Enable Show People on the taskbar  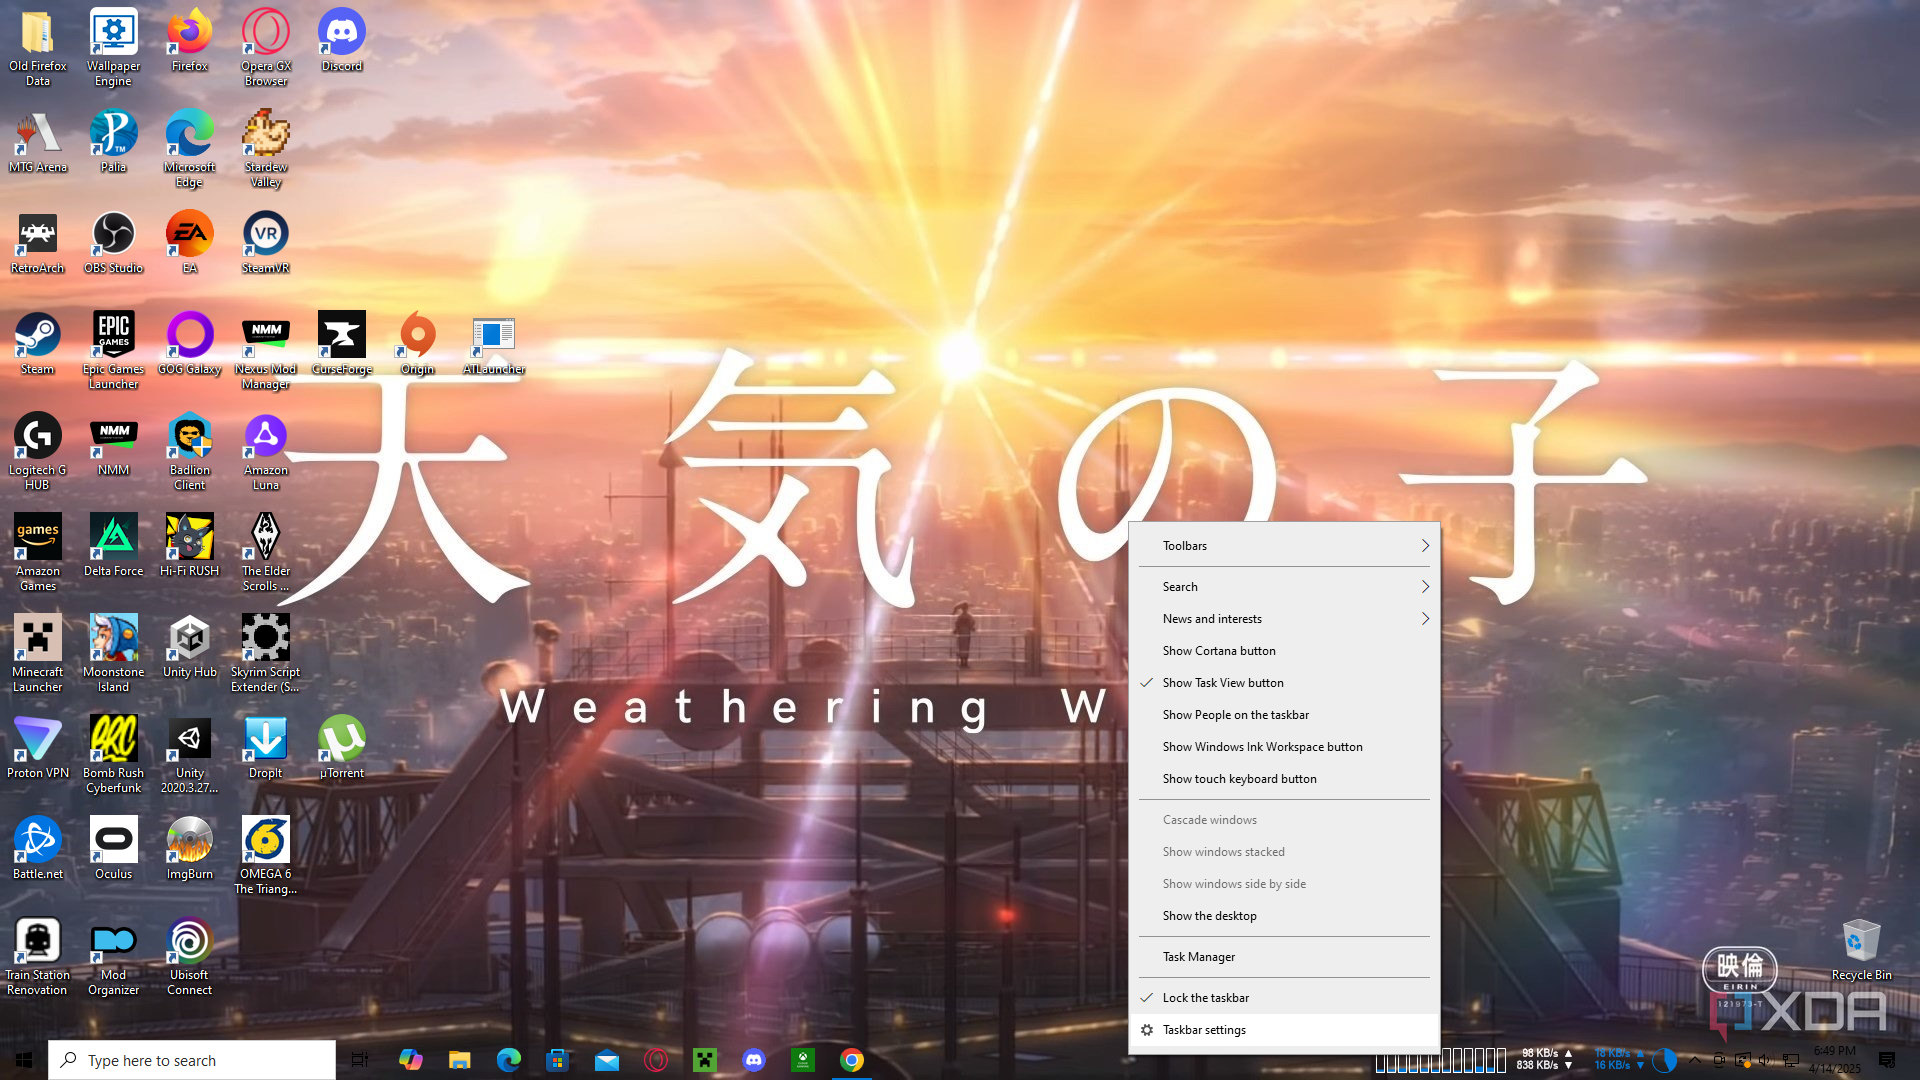(1284, 715)
